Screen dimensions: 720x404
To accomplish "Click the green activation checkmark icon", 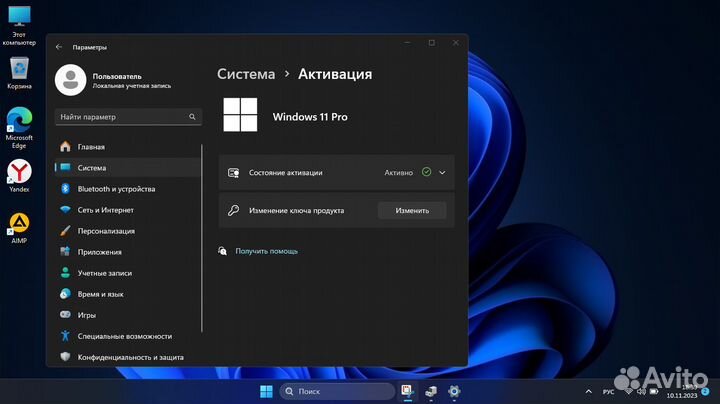I will (x=427, y=172).
